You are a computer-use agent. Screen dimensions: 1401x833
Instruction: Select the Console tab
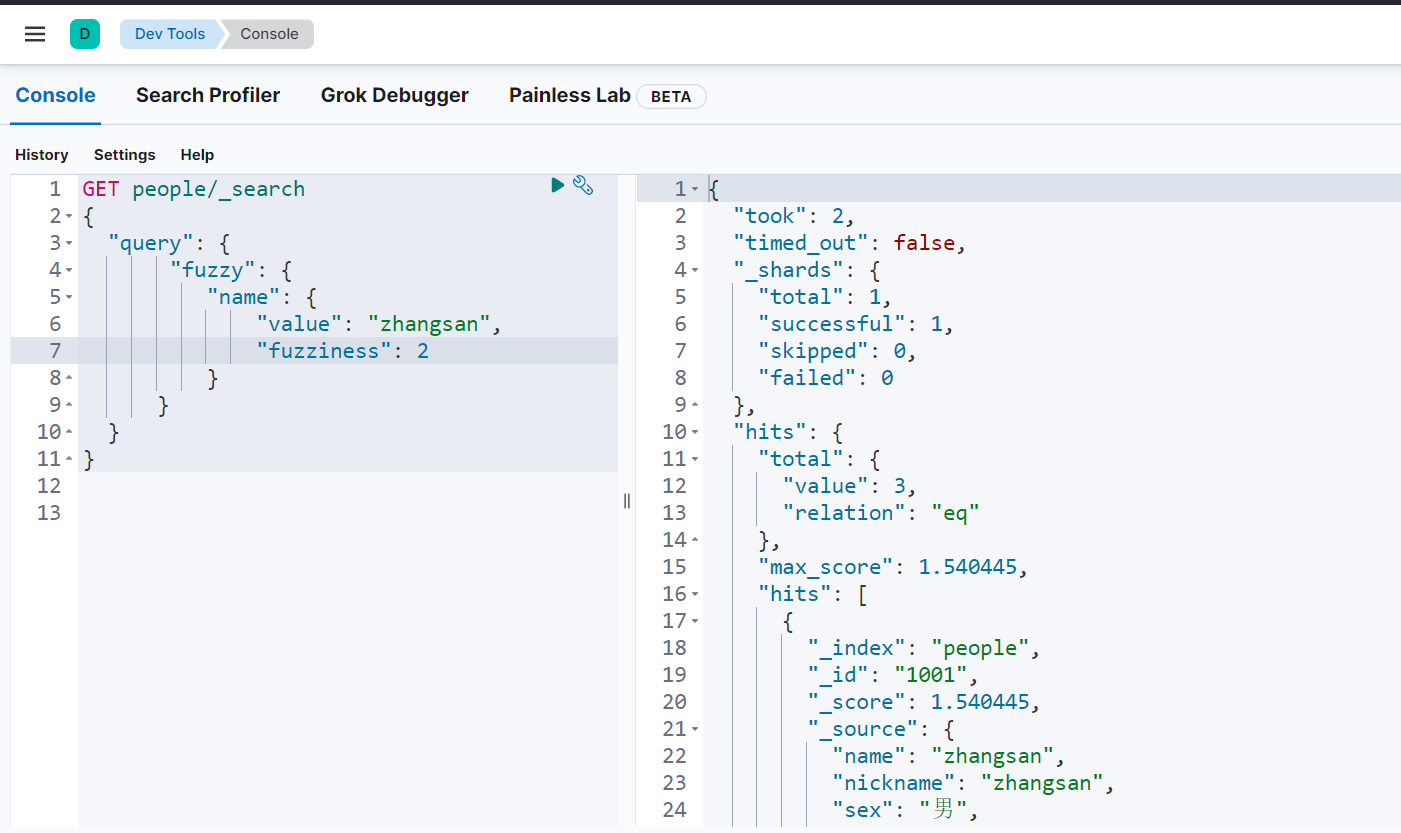[x=56, y=96]
